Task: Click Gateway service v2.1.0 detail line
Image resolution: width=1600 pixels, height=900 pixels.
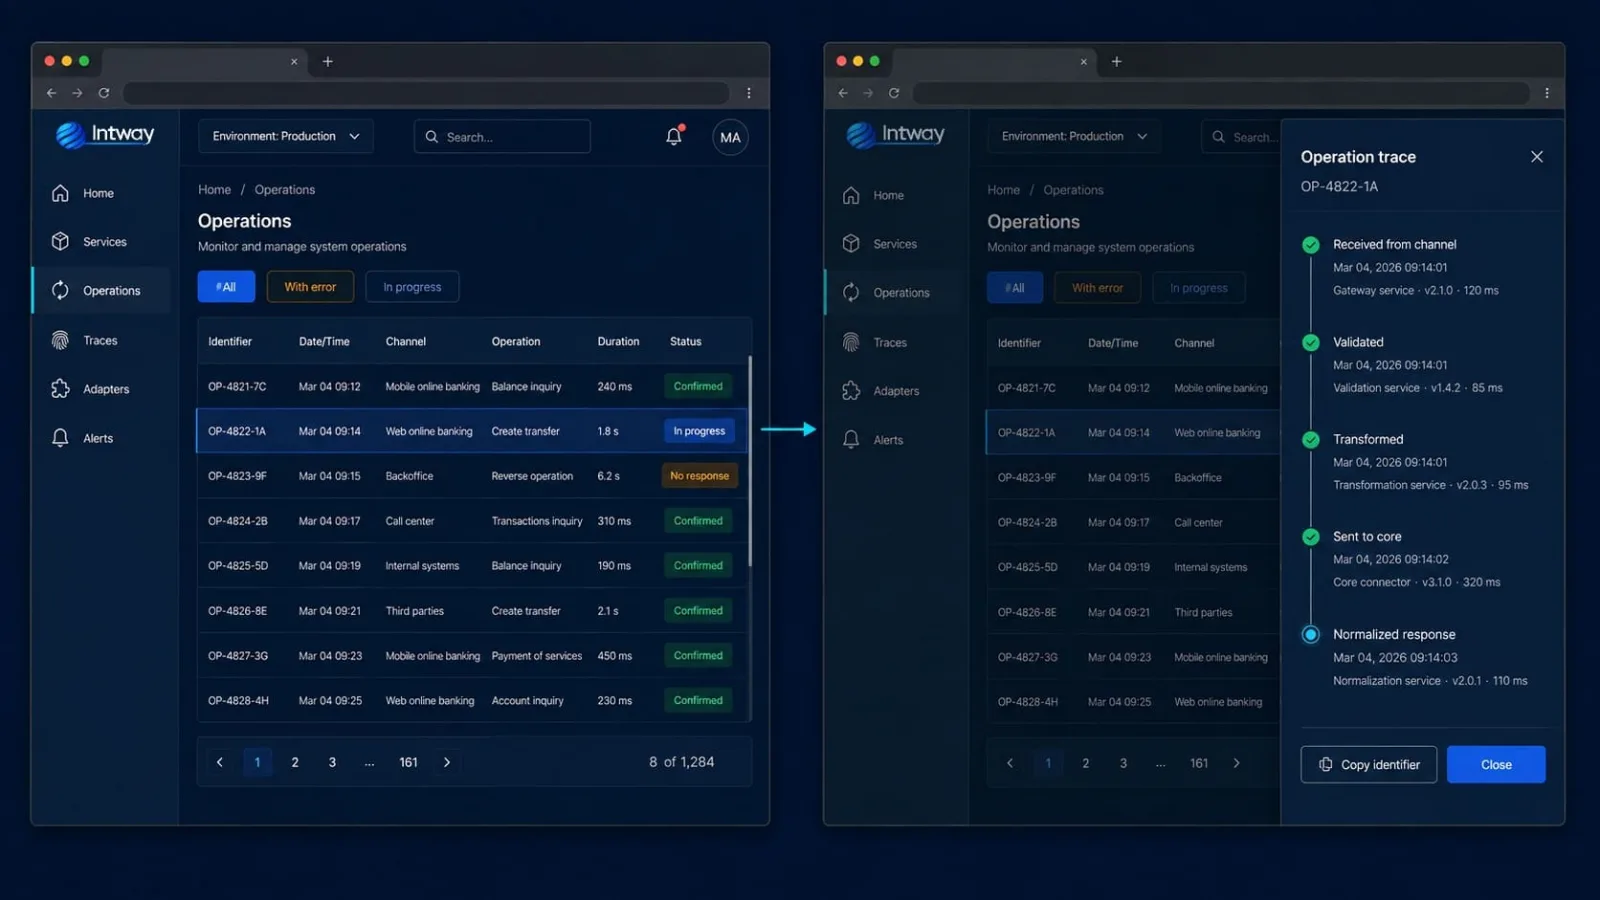Action: [1415, 291]
